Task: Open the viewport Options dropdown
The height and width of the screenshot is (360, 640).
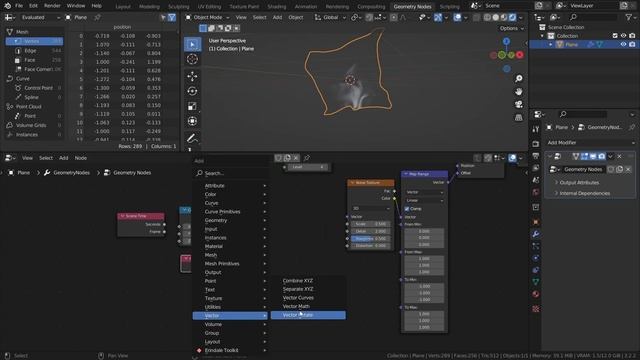Action: pyautogui.click(x=511, y=28)
